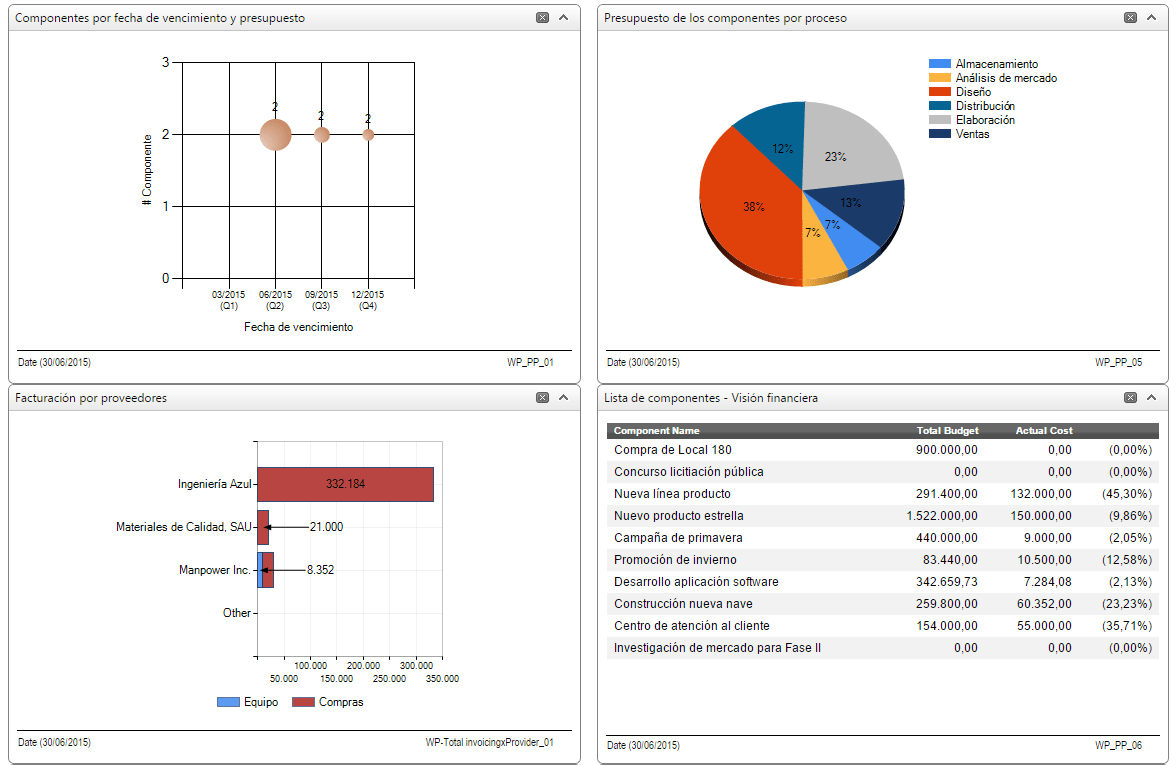The image size is (1176, 765).
Task: Click the Ingeniería Azul bar
Action: pyautogui.click(x=345, y=483)
